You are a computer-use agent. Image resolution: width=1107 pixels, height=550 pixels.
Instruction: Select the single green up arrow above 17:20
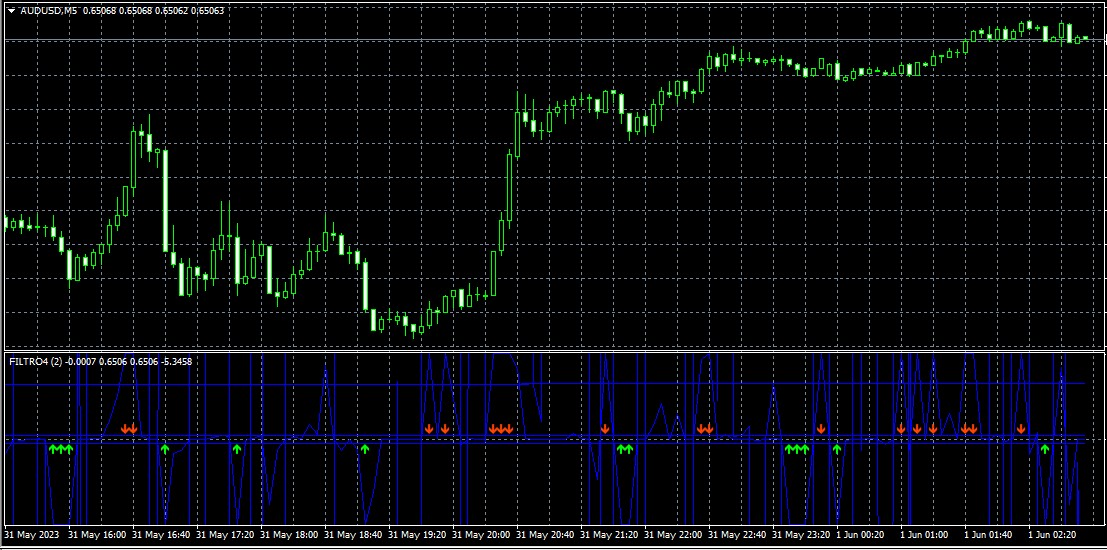pyautogui.click(x=237, y=448)
